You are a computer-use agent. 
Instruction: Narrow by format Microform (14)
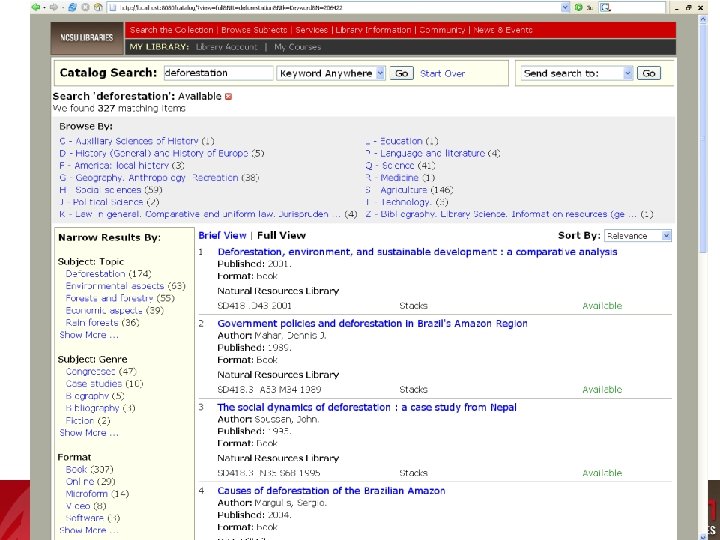click(x=97, y=494)
